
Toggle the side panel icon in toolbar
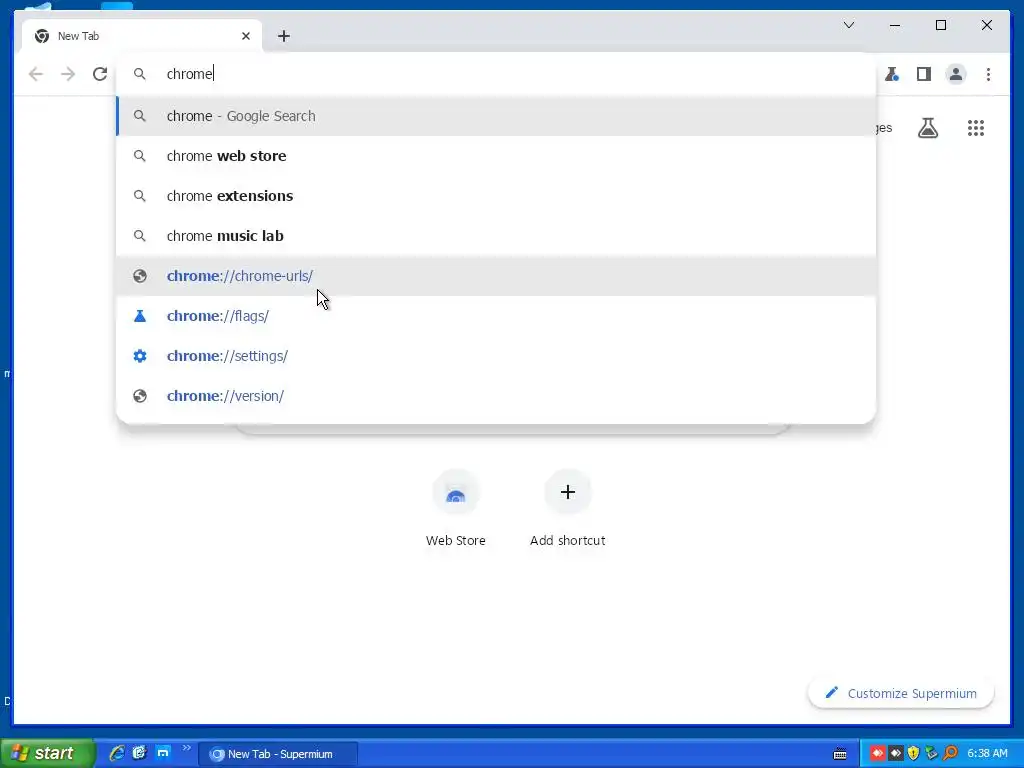click(x=923, y=74)
